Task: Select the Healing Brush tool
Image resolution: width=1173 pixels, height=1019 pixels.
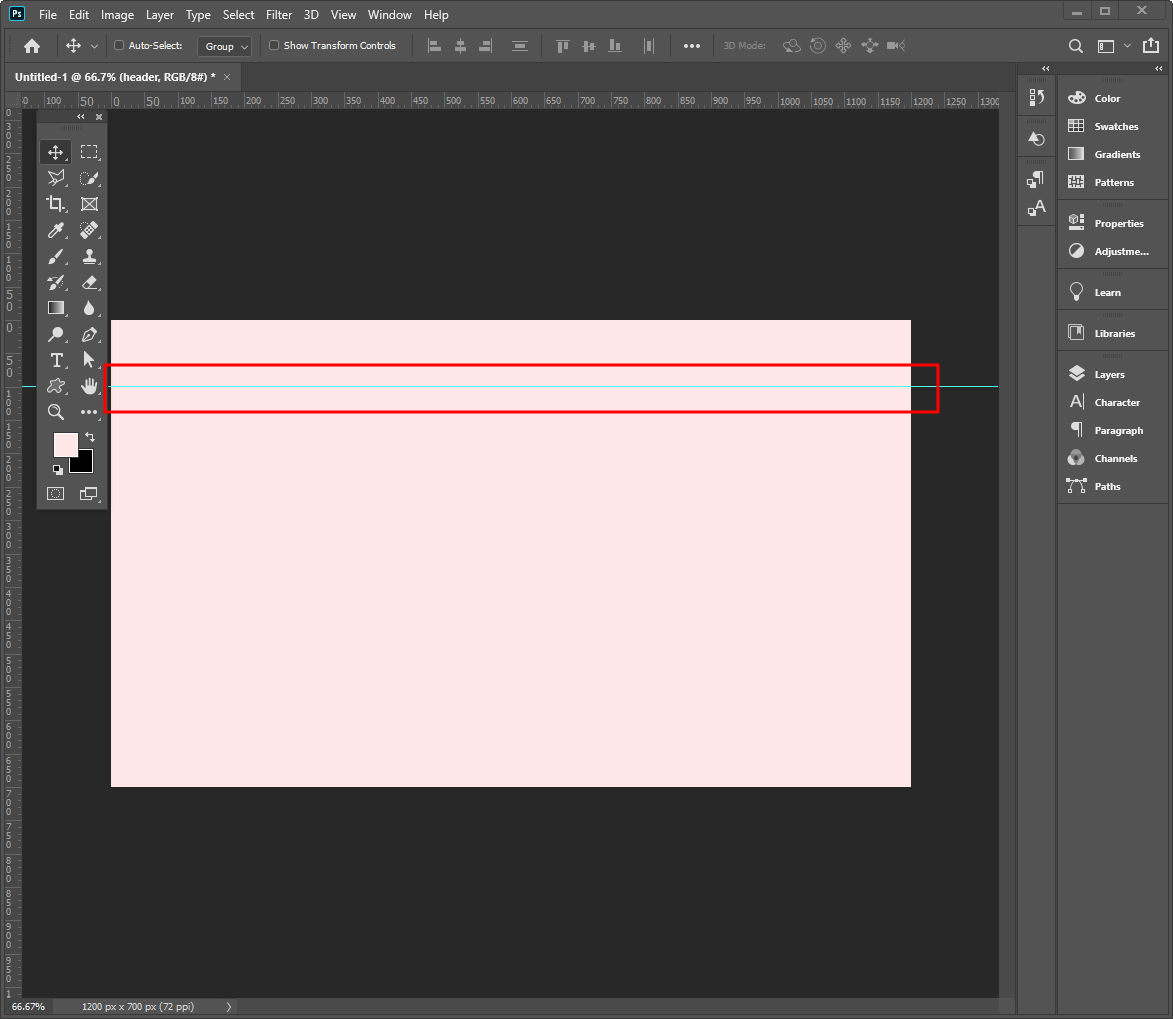Action: [x=89, y=230]
